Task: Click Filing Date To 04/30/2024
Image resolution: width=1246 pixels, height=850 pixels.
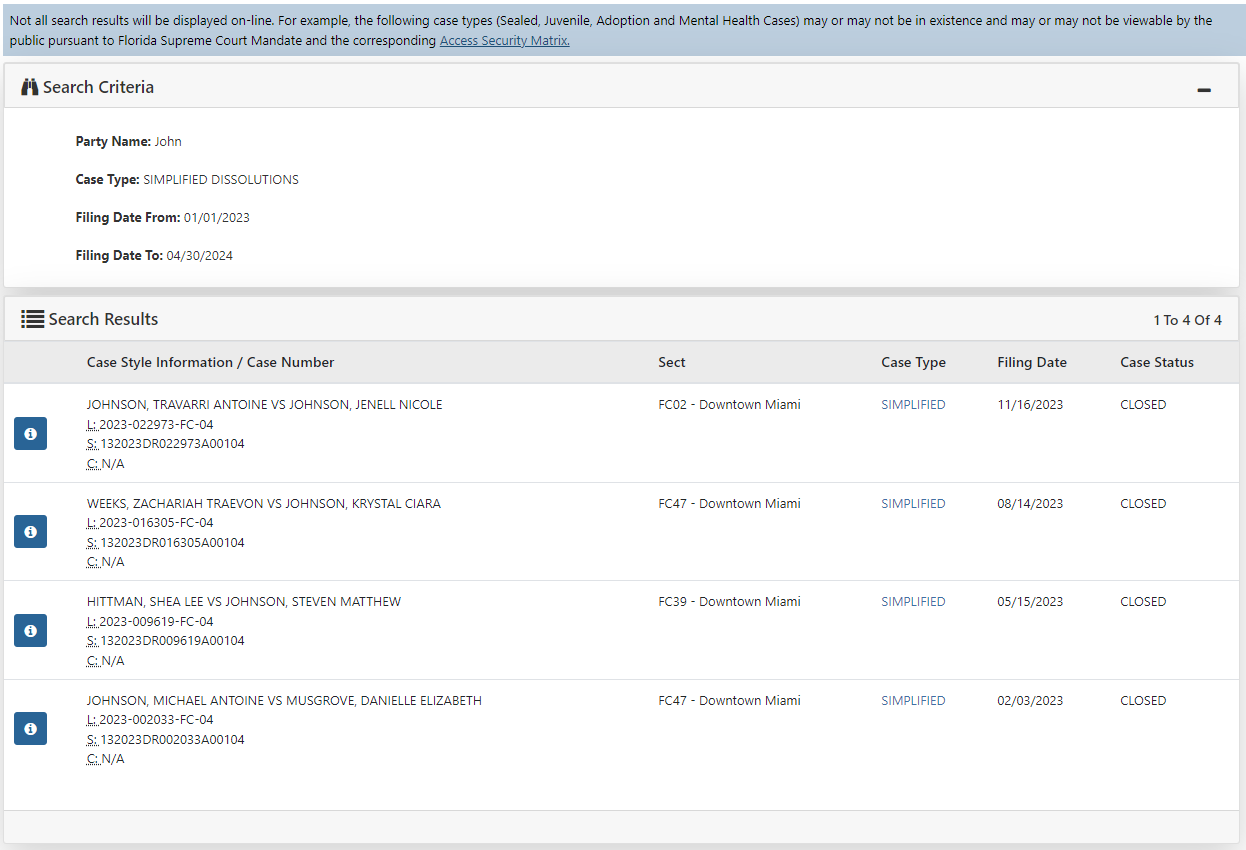Action: click(x=154, y=256)
